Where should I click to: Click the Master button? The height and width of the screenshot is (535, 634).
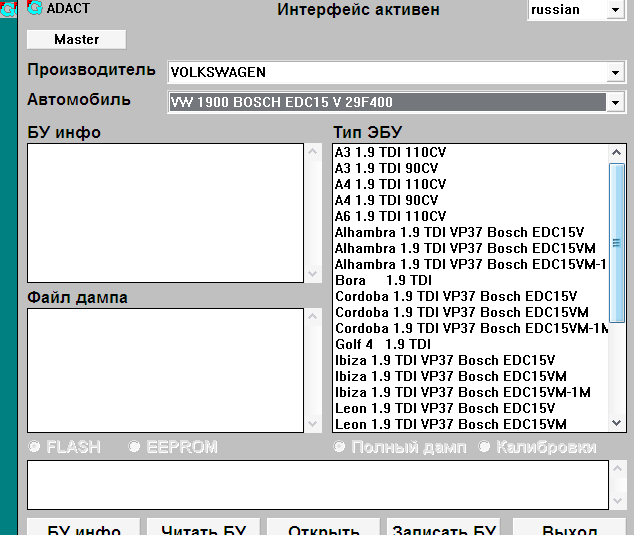[x=76, y=40]
